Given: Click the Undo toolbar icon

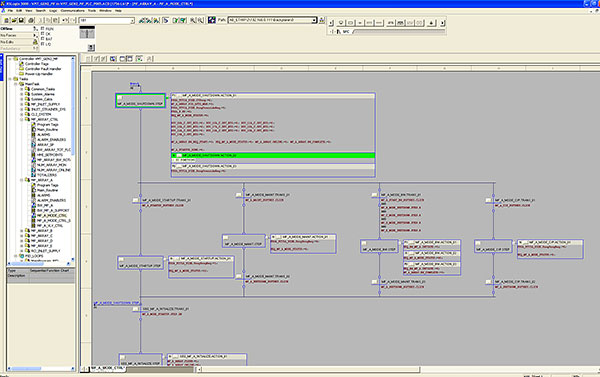Looking at the screenshot, I should 65,20.
